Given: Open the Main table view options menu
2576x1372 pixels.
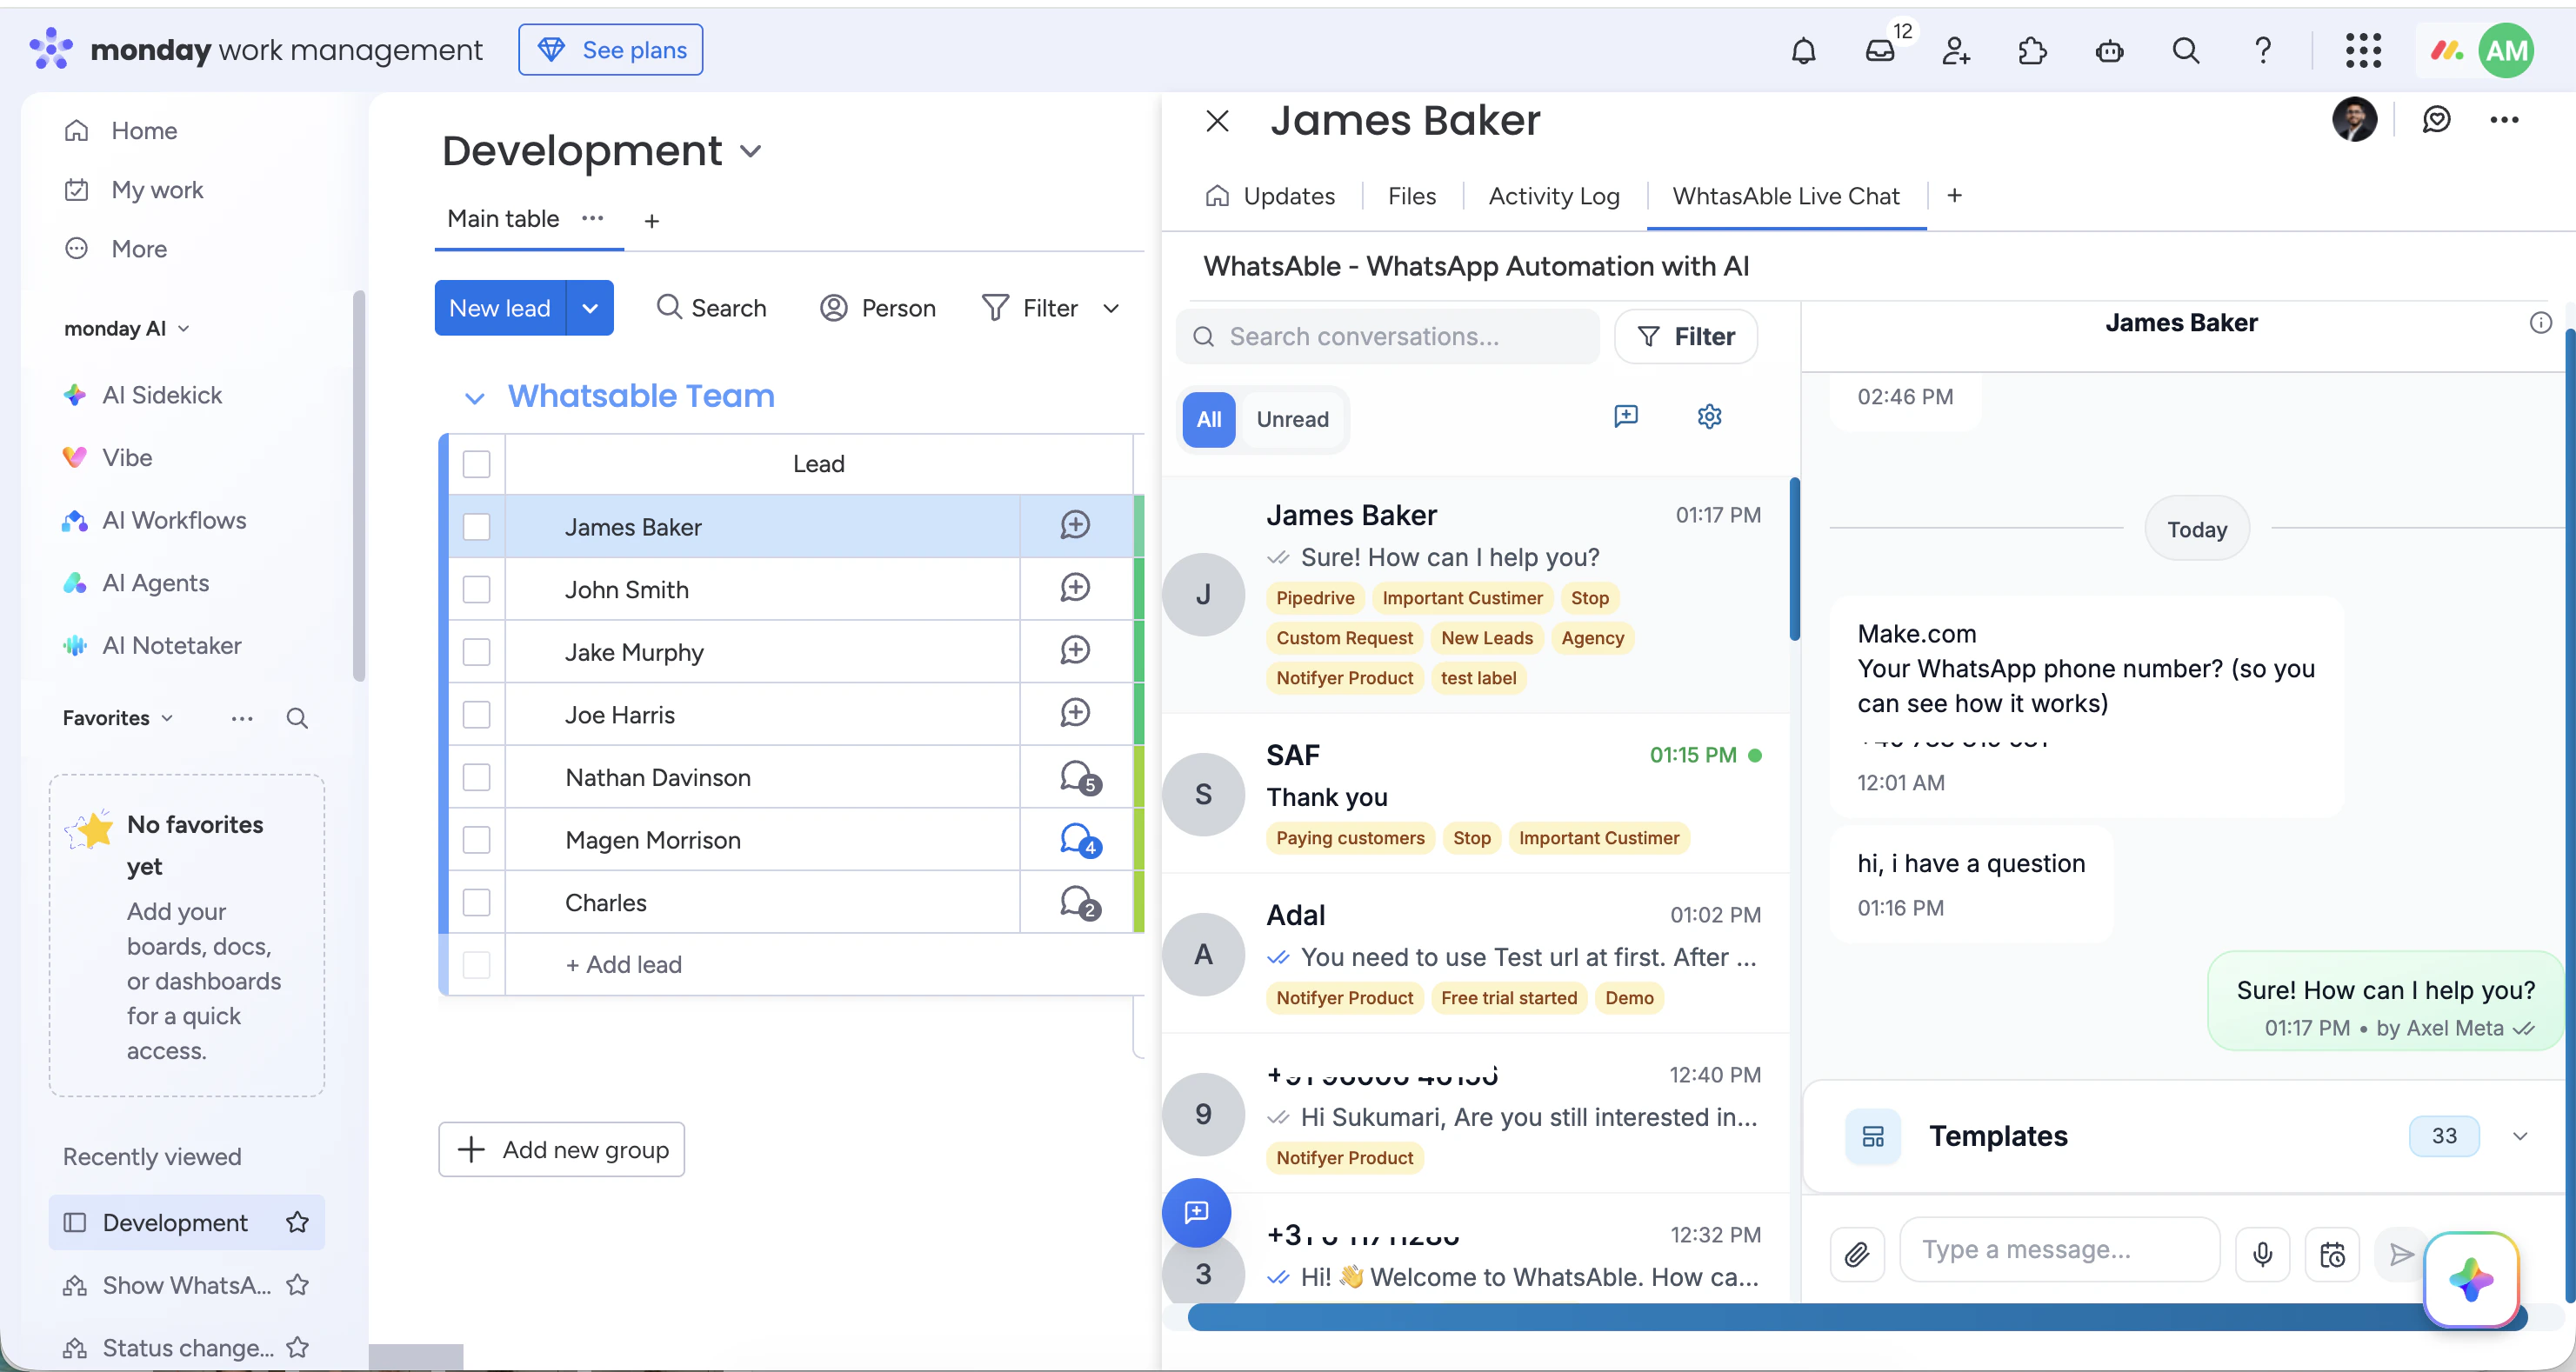Looking at the screenshot, I should point(592,218).
